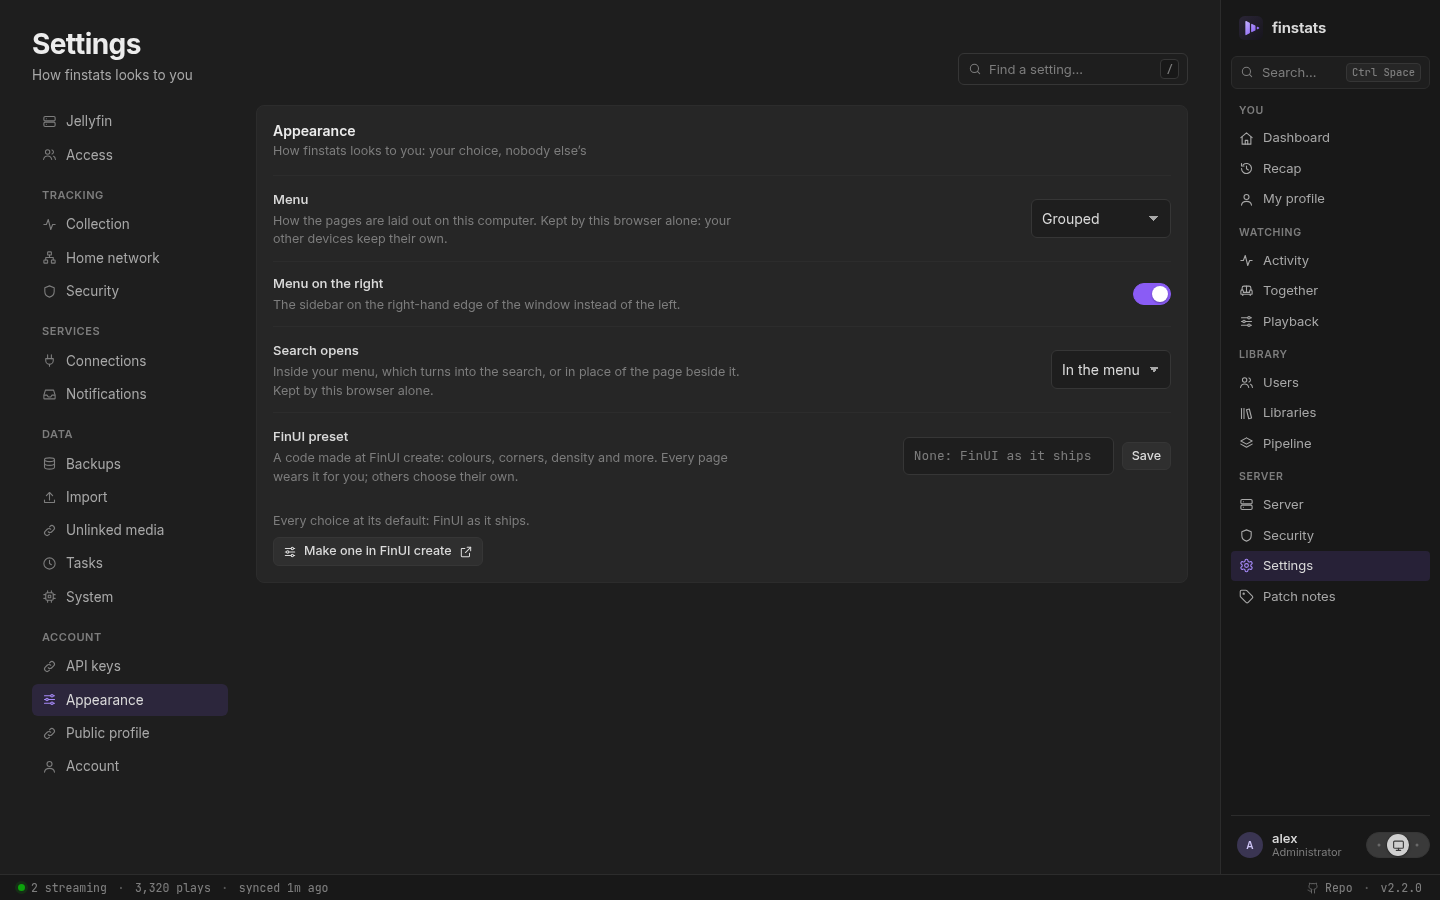Screen dimensions: 1440x900
Task: Open Public profile settings
Action: tap(130, 733)
